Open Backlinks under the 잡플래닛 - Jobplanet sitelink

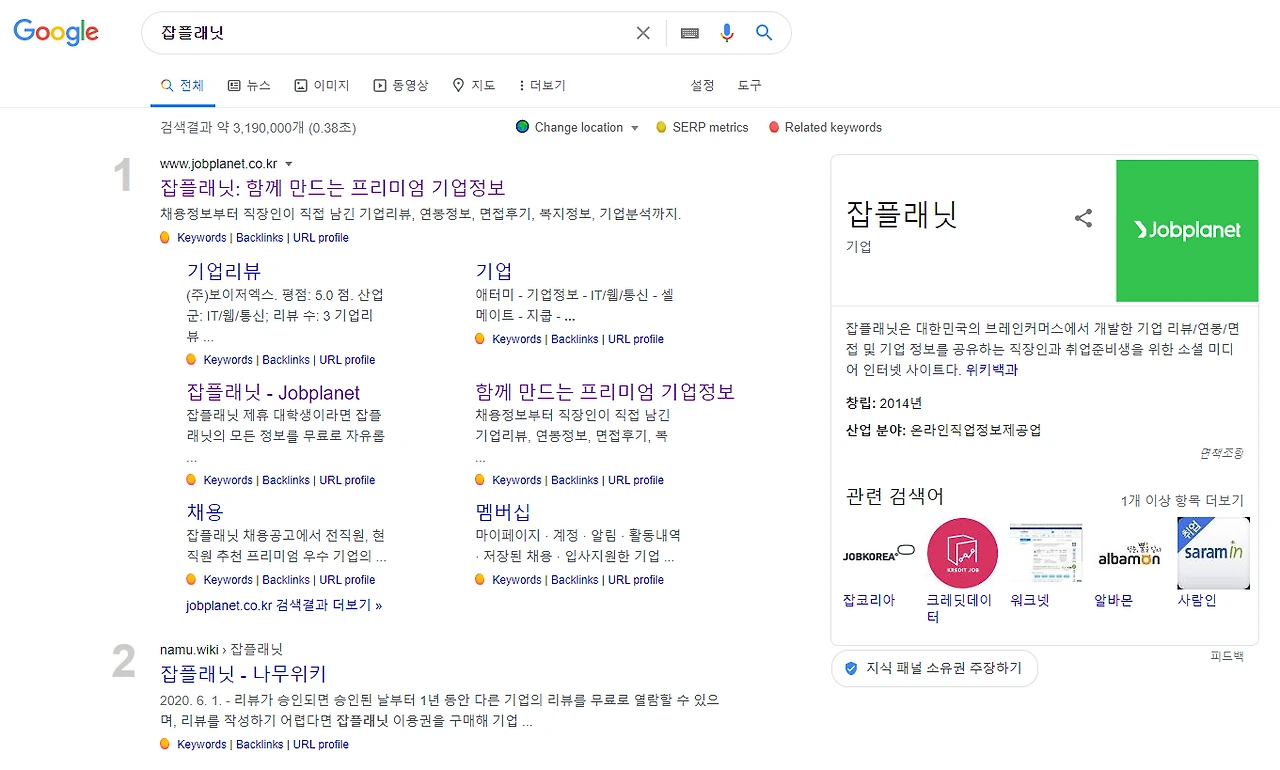(286, 480)
